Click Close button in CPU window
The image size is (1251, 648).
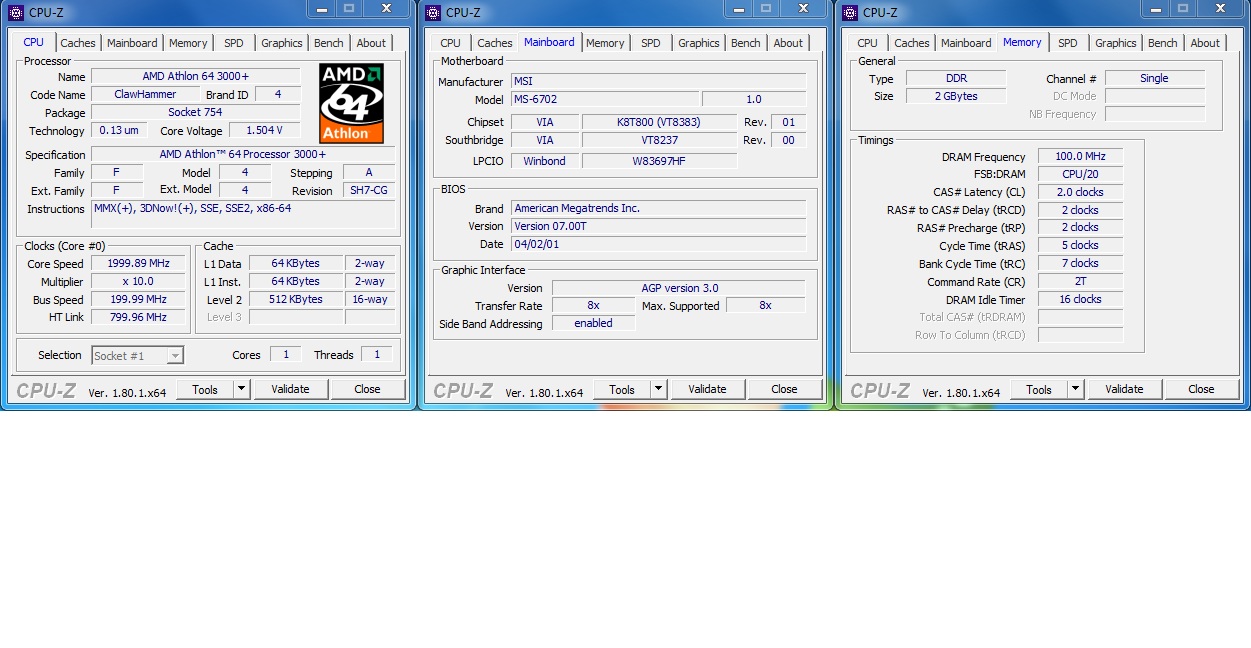[367, 389]
